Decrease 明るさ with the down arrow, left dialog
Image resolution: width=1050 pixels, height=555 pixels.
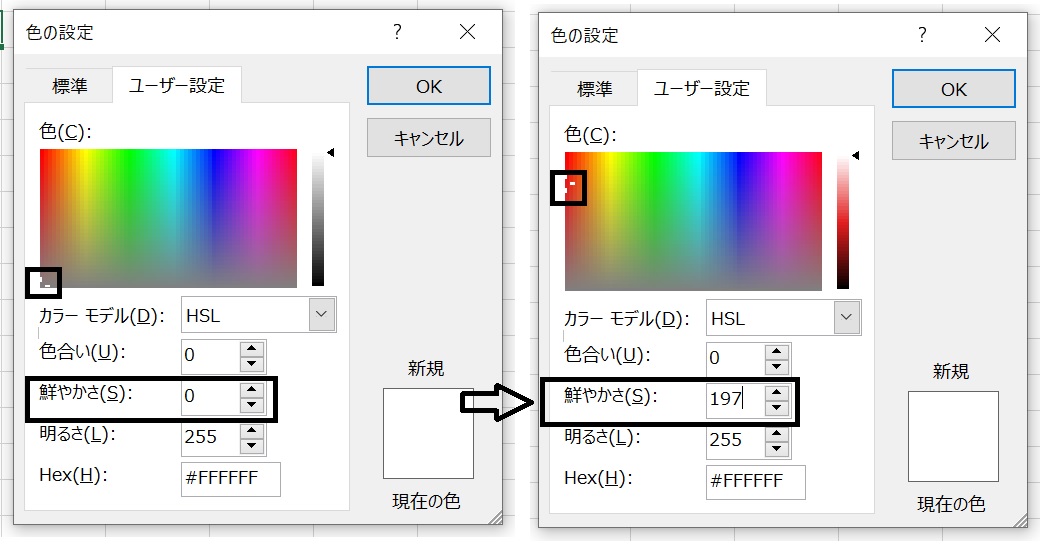click(252, 446)
